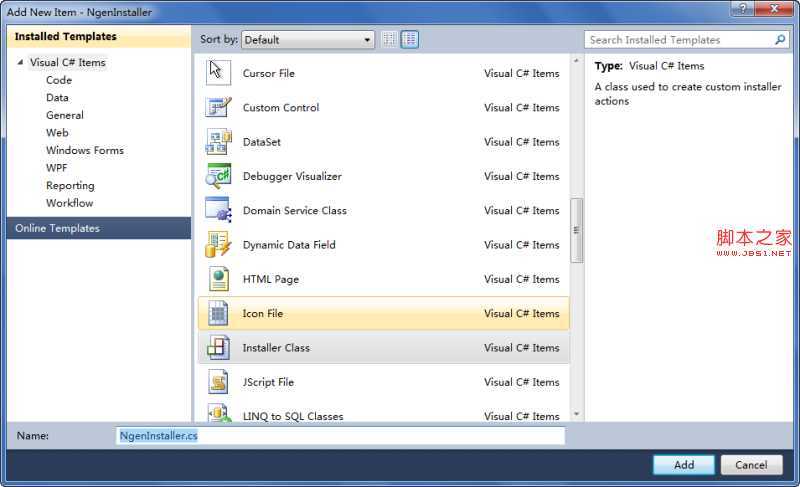Viewport: 800px width, 487px height.
Task: Select the Reporting category
Action: tap(70, 186)
